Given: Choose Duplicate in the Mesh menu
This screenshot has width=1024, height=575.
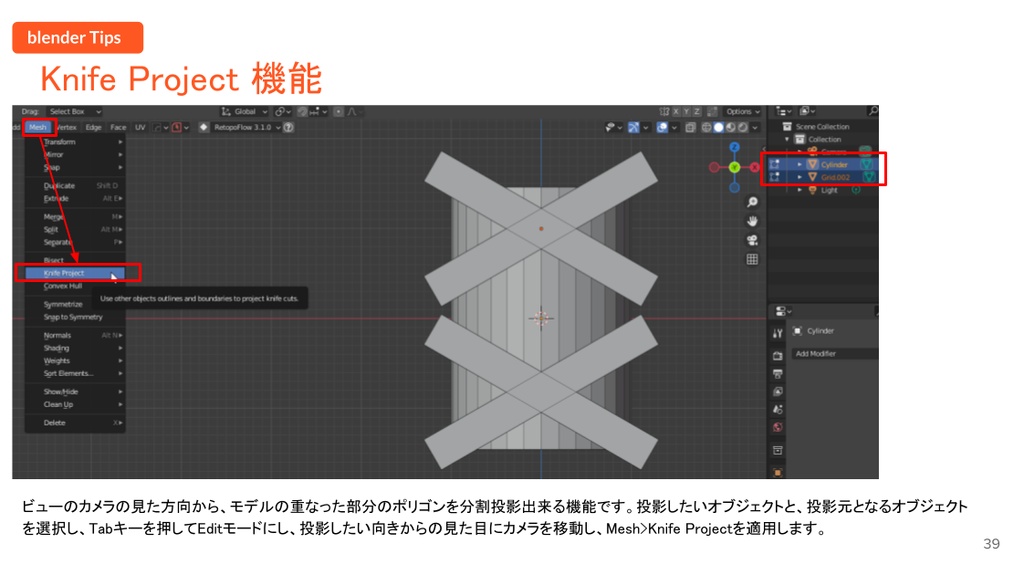Looking at the screenshot, I should 74,186.
